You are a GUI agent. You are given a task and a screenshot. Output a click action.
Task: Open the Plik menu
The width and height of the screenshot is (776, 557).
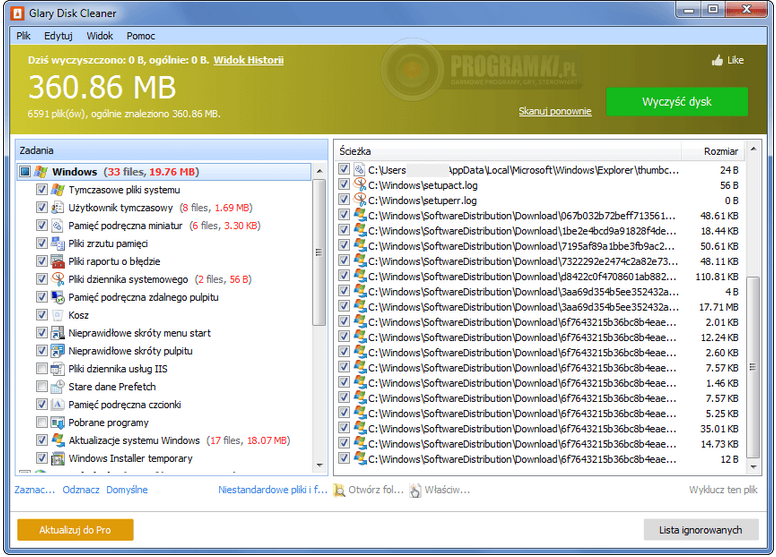coord(23,36)
